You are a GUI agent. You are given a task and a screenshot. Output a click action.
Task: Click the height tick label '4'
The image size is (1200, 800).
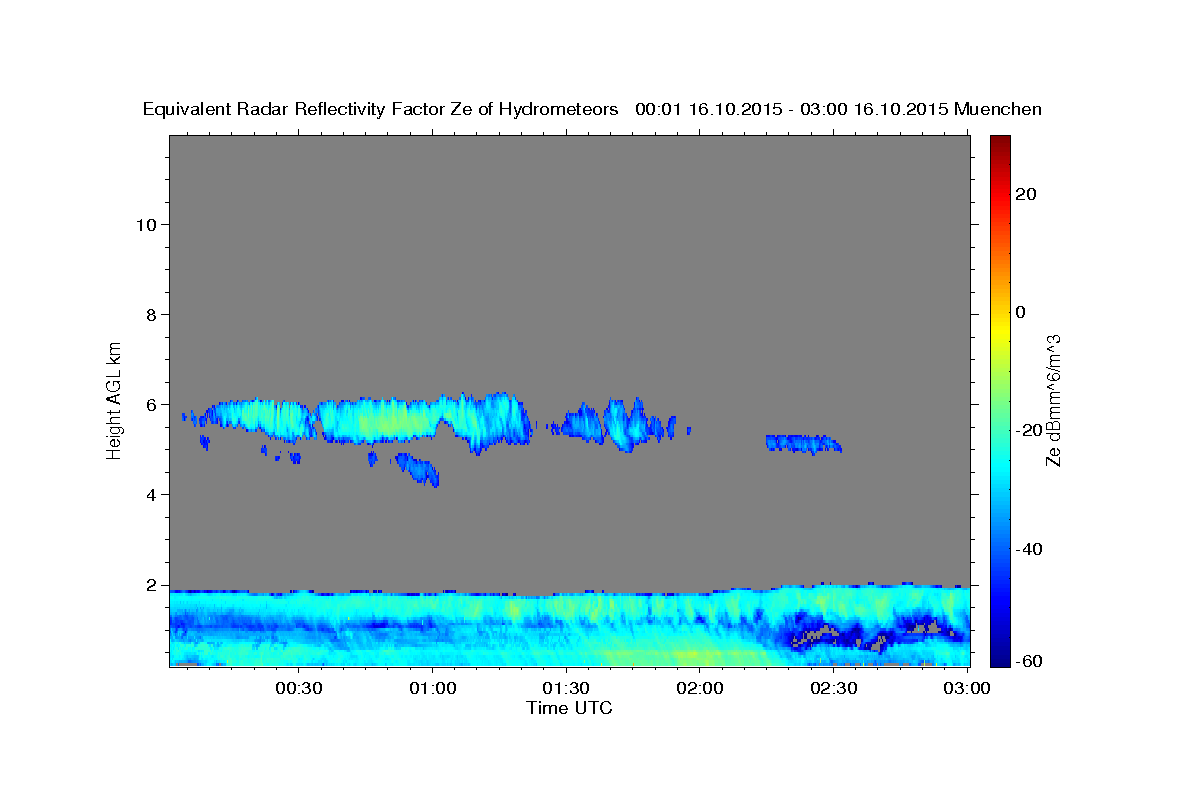click(150, 495)
